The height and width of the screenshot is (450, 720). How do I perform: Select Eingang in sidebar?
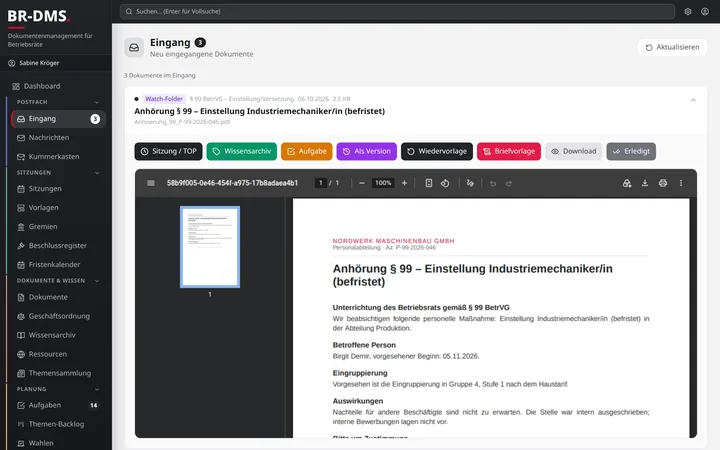point(58,119)
